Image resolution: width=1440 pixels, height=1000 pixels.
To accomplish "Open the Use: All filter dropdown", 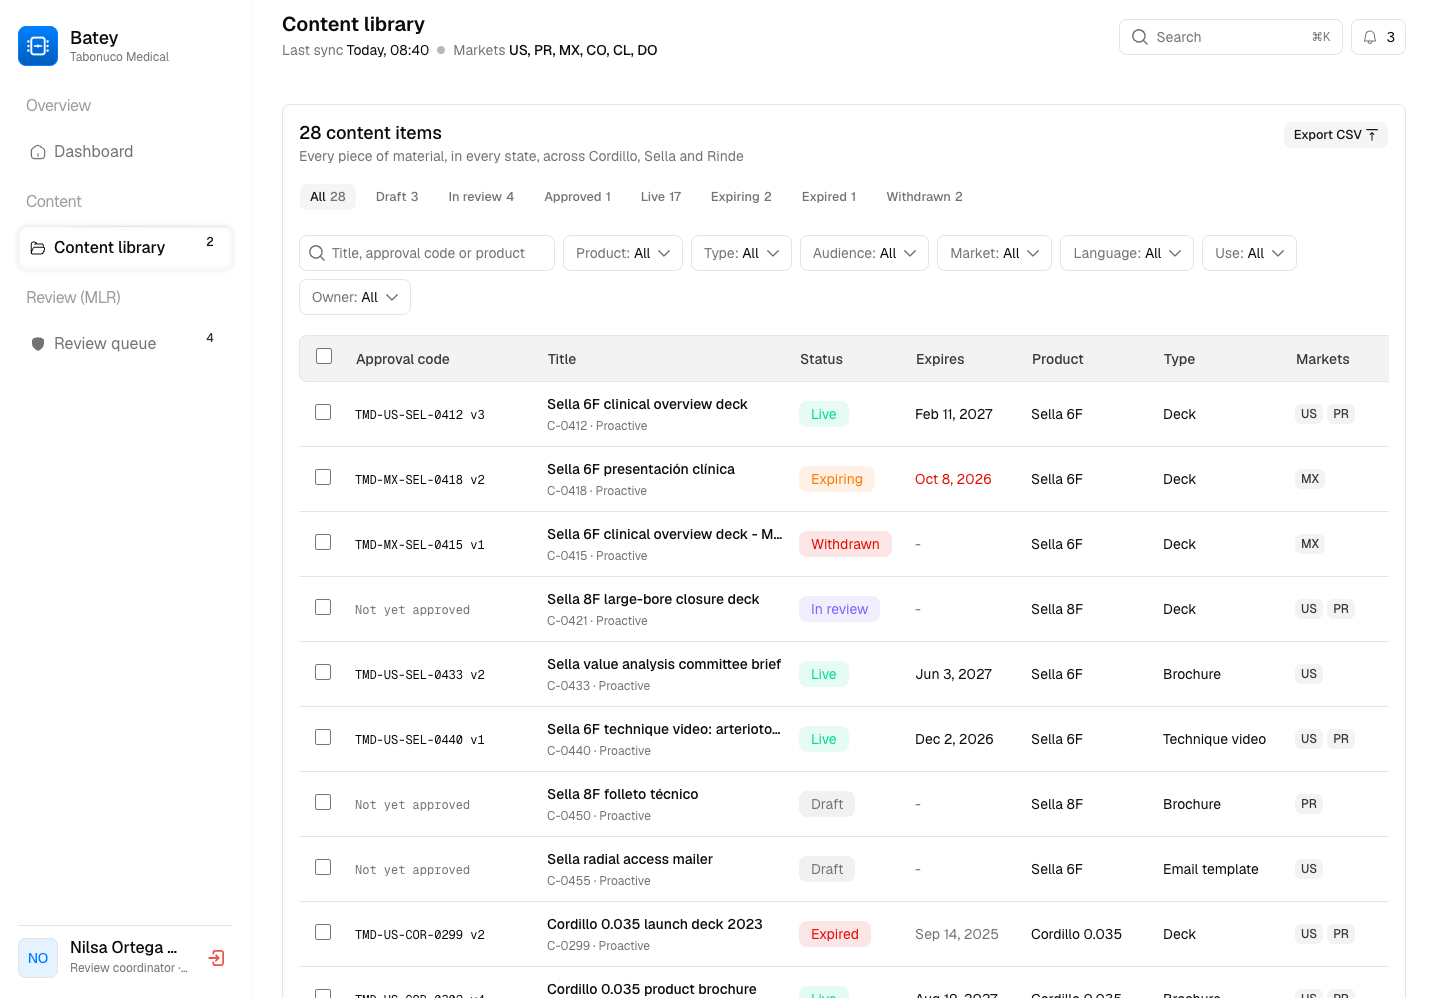I will [1249, 253].
